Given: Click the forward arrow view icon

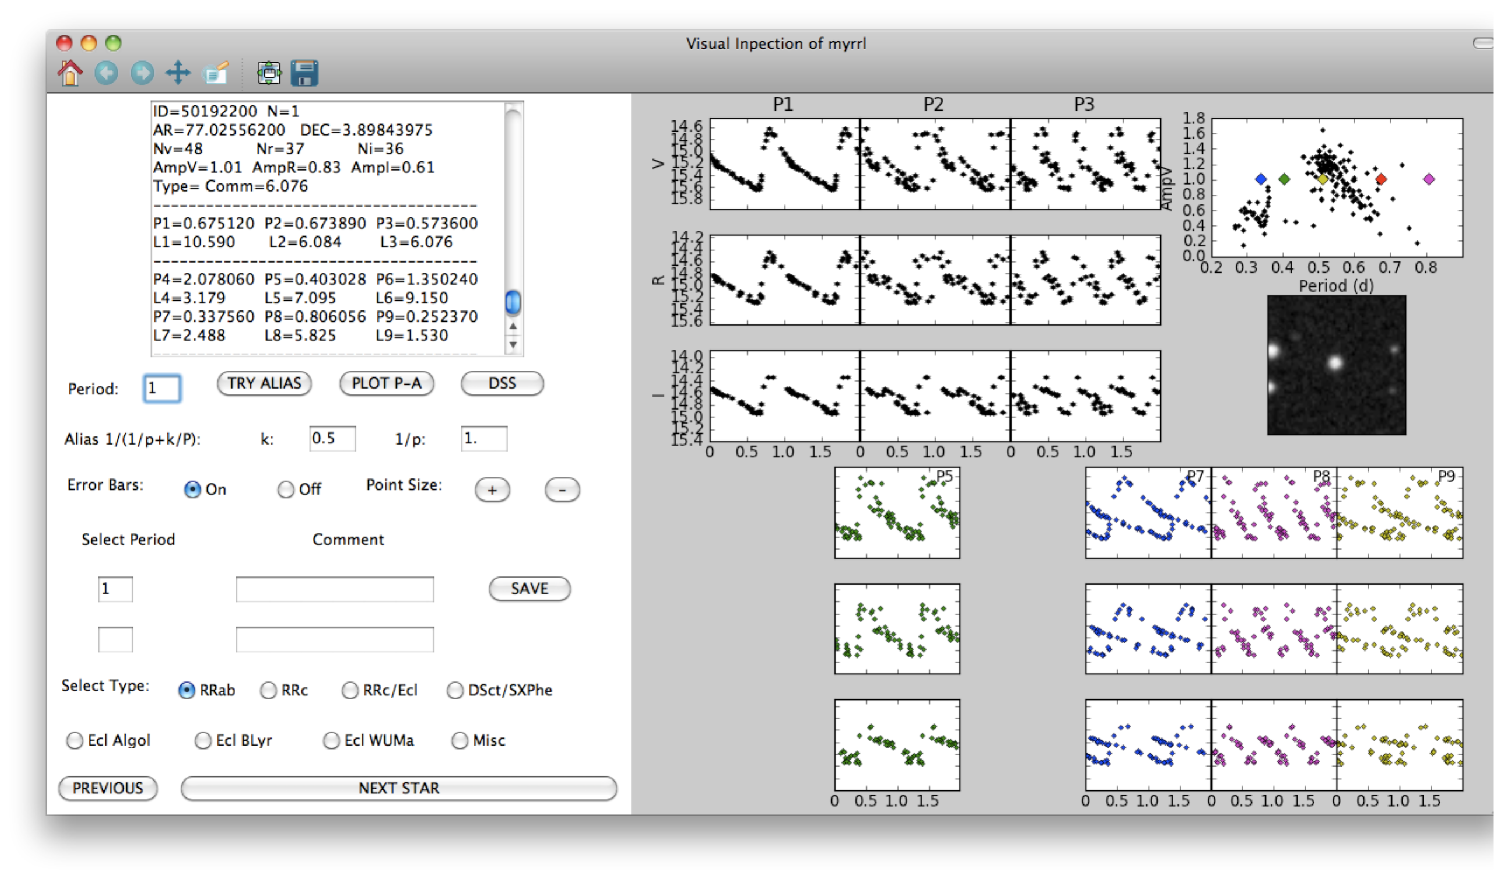Looking at the screenshot, I should pos(142,73).
